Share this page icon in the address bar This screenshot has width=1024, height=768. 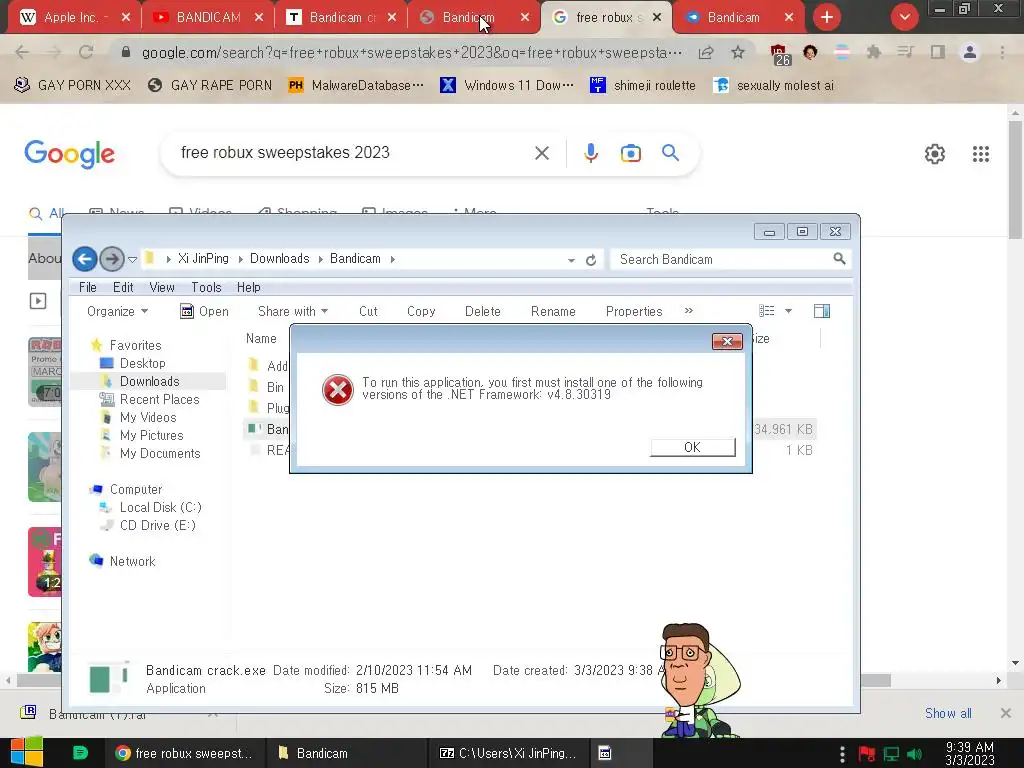pyautogui.click(x=706, y=52)
